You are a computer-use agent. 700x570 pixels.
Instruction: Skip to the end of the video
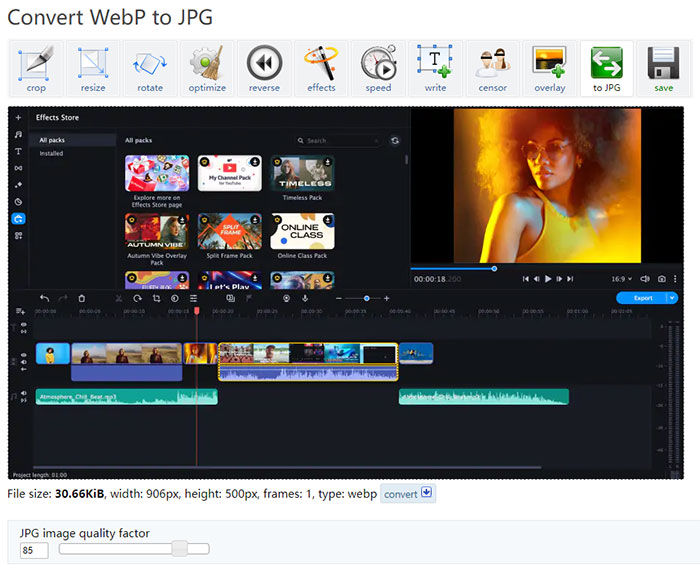pos(570,279)
